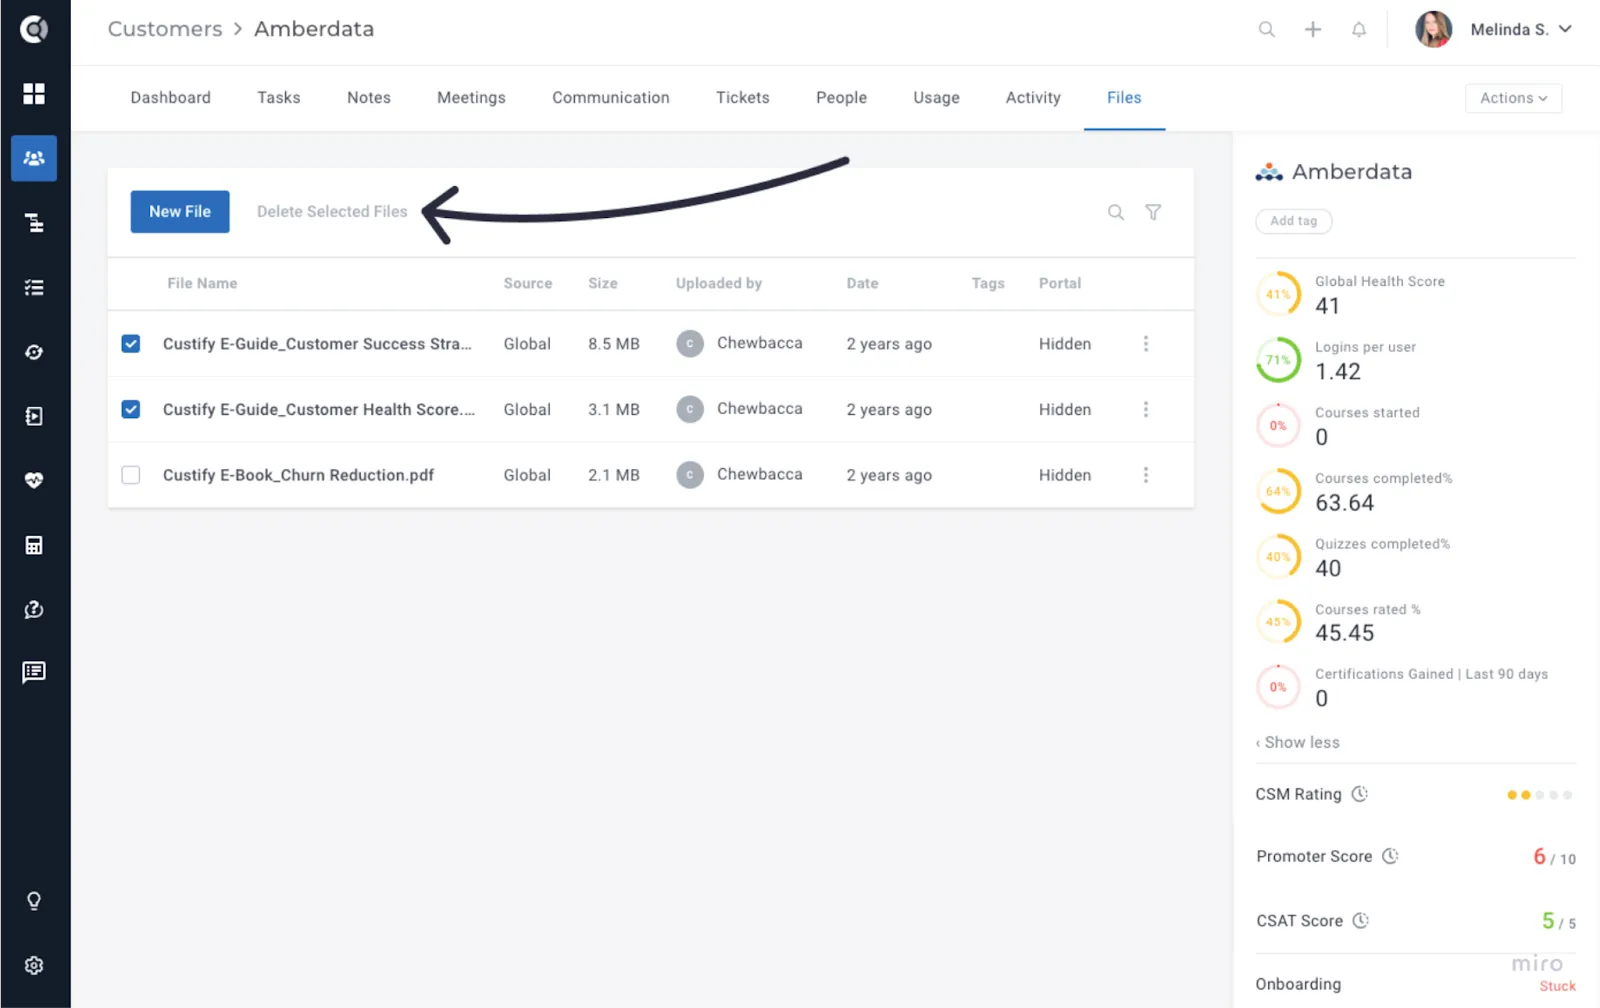
Task: Open the health heart icon in sidebar
Action: tap(34, 481)
